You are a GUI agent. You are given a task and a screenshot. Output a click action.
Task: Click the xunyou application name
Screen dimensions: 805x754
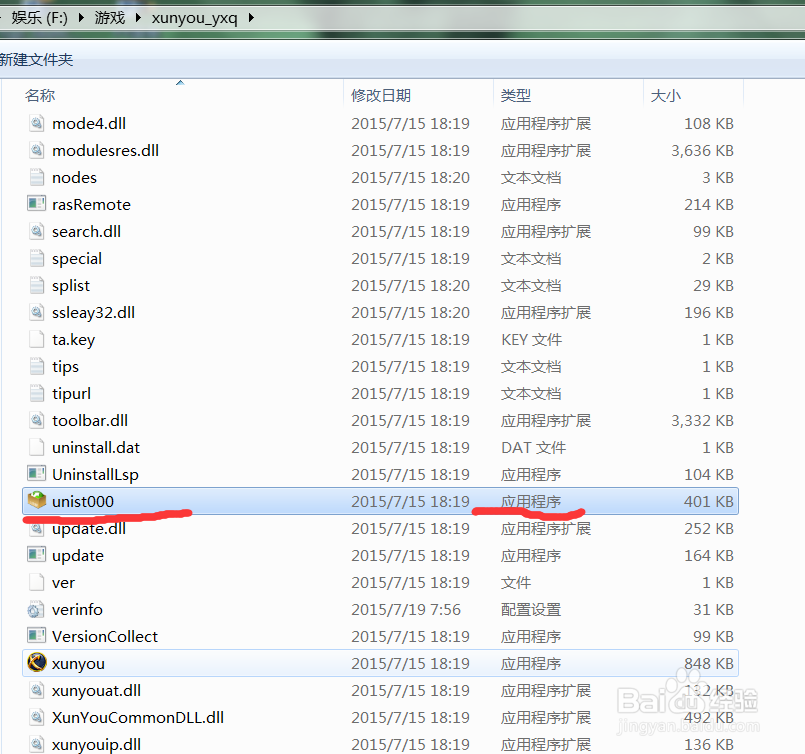click(x=78, y=664)
